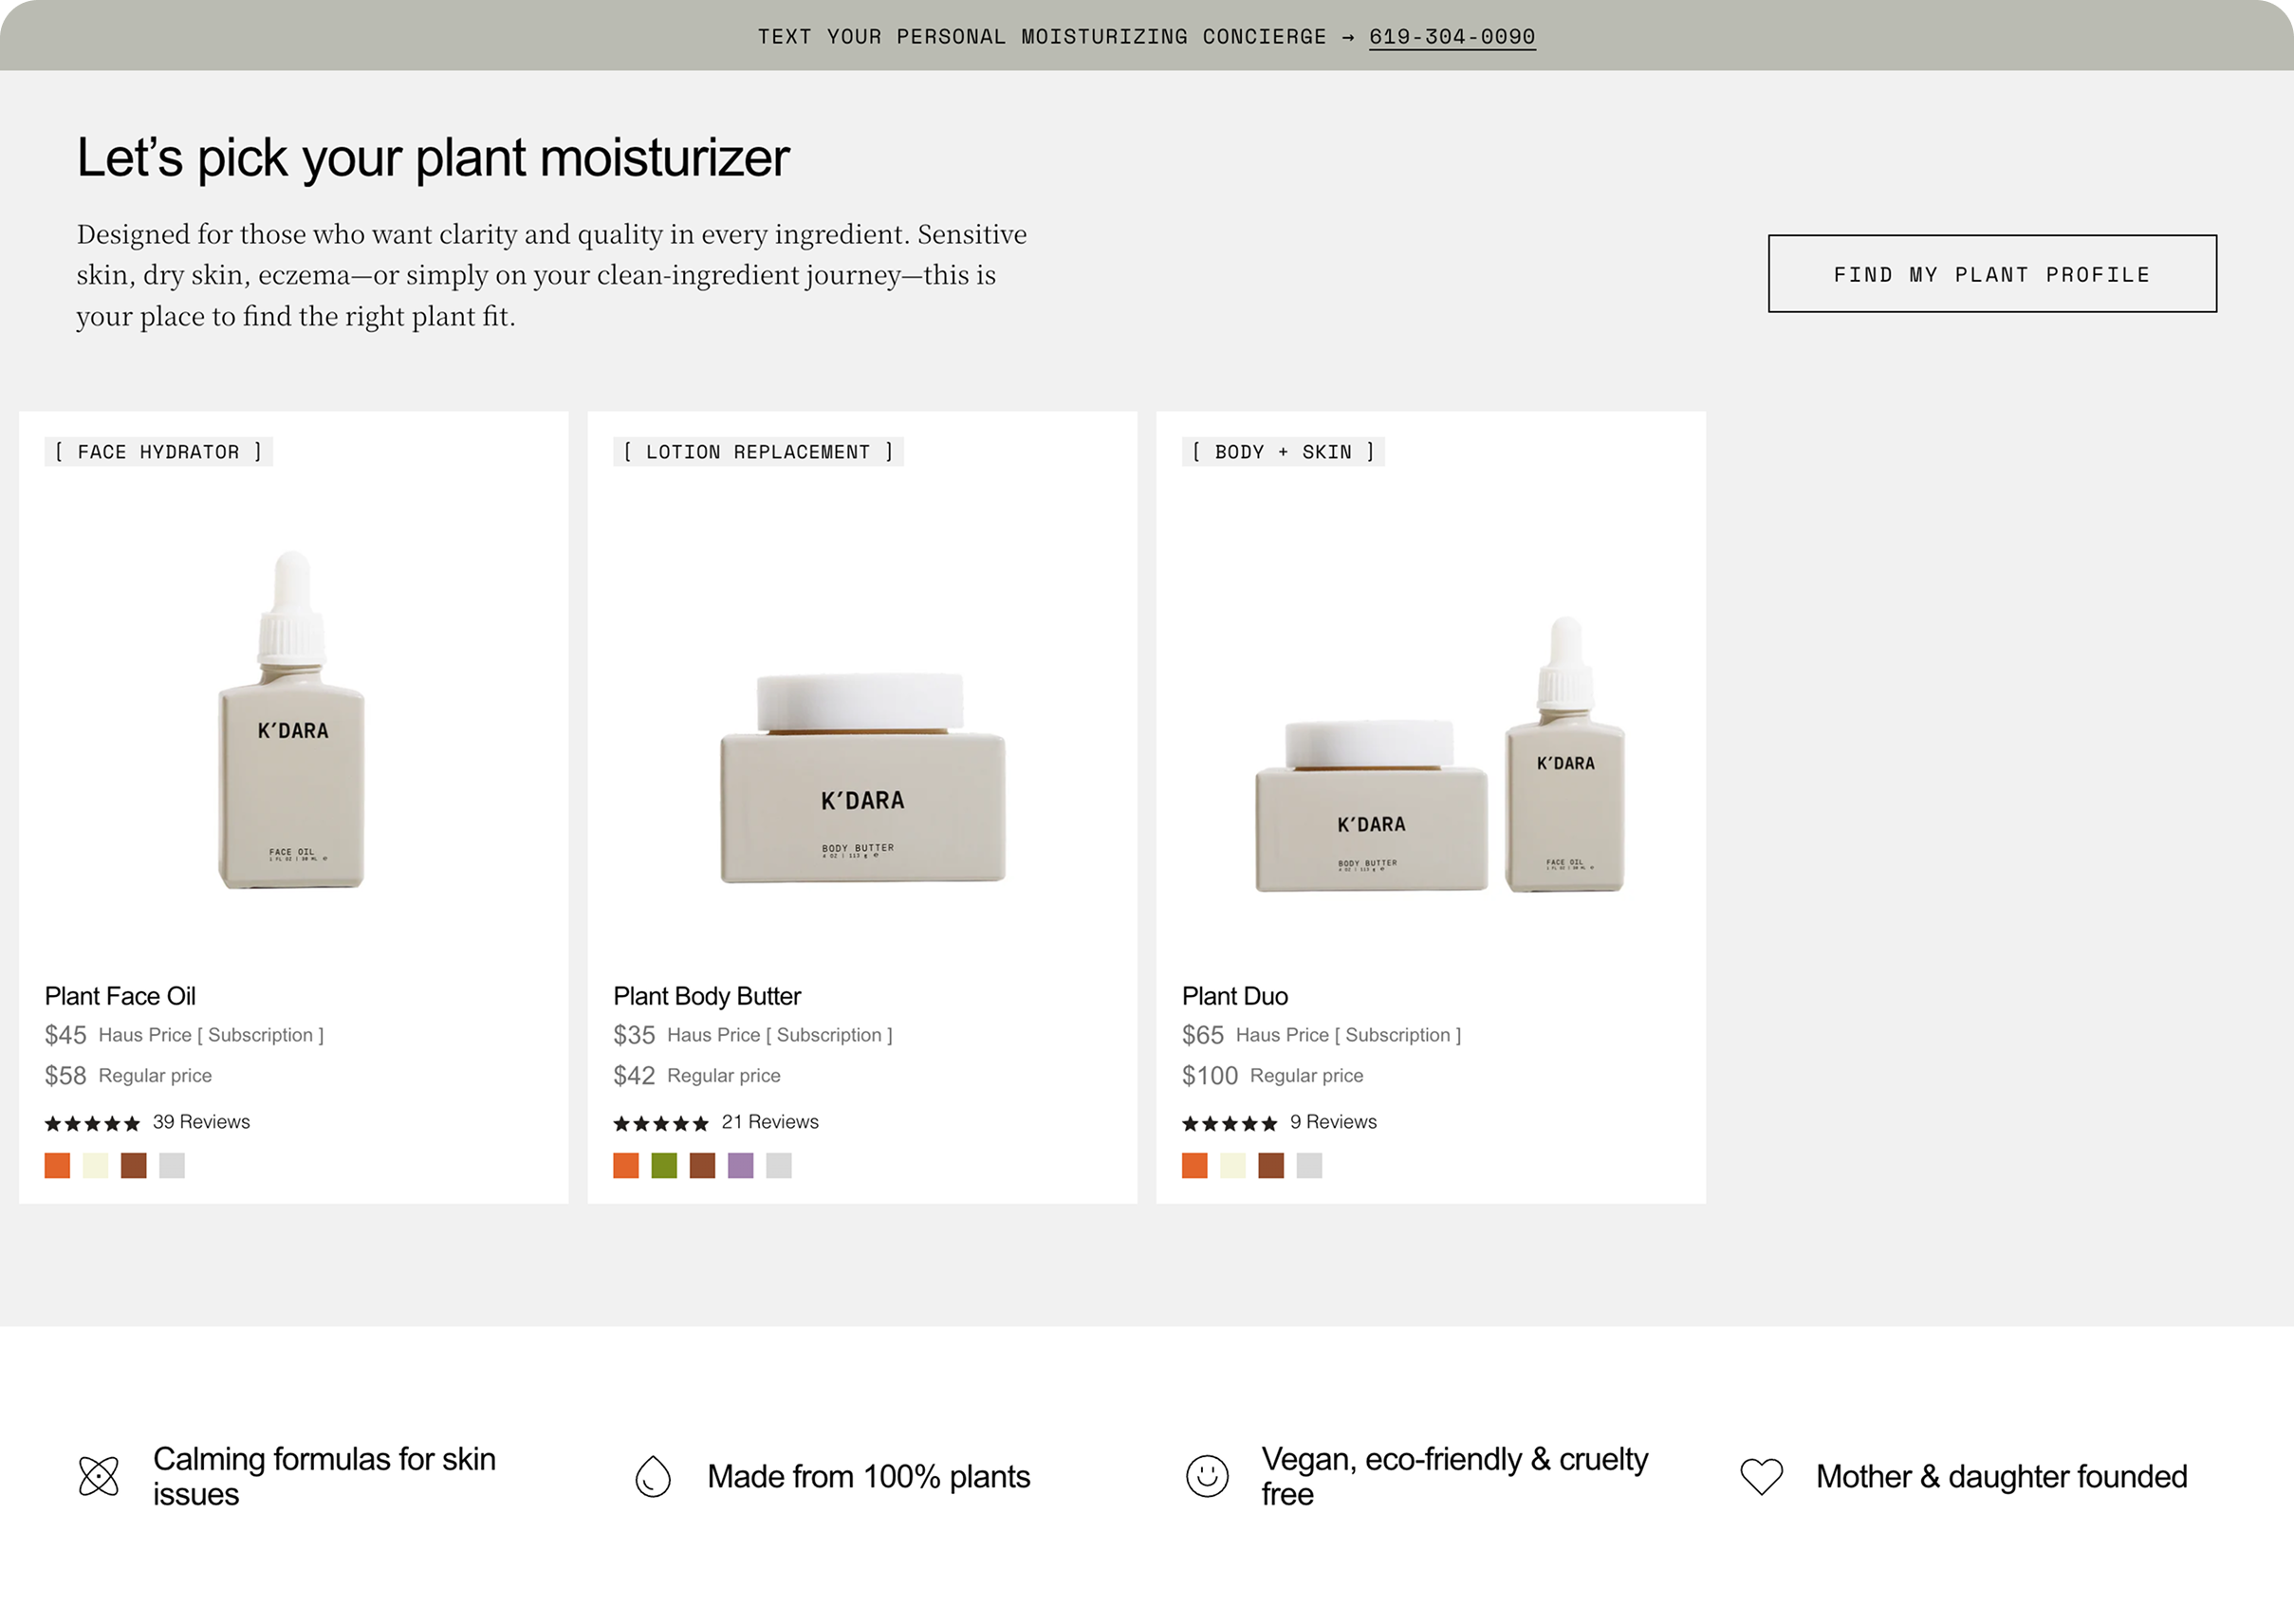This screenshot has height=1624, width=2294.
Task: Click the Find My Plant Profile button
Action: [1991, 274]
